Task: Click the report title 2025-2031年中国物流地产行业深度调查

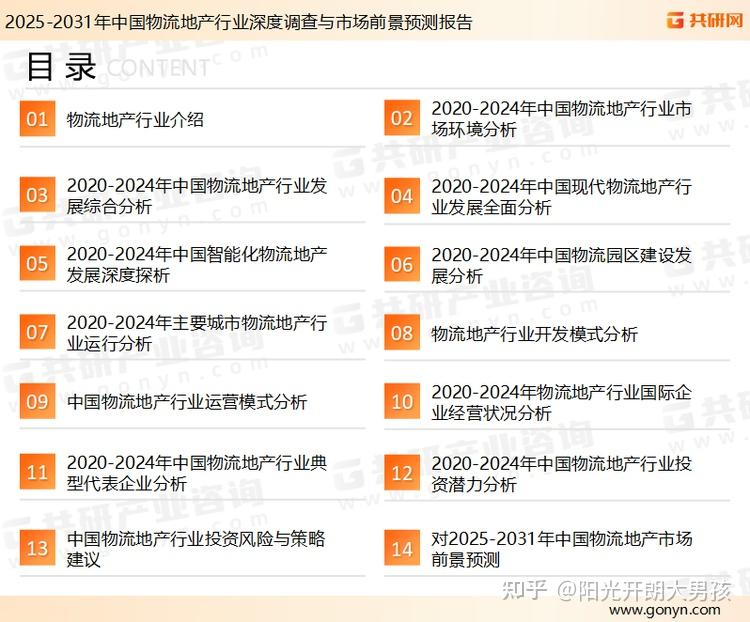Action: point(238,22)
